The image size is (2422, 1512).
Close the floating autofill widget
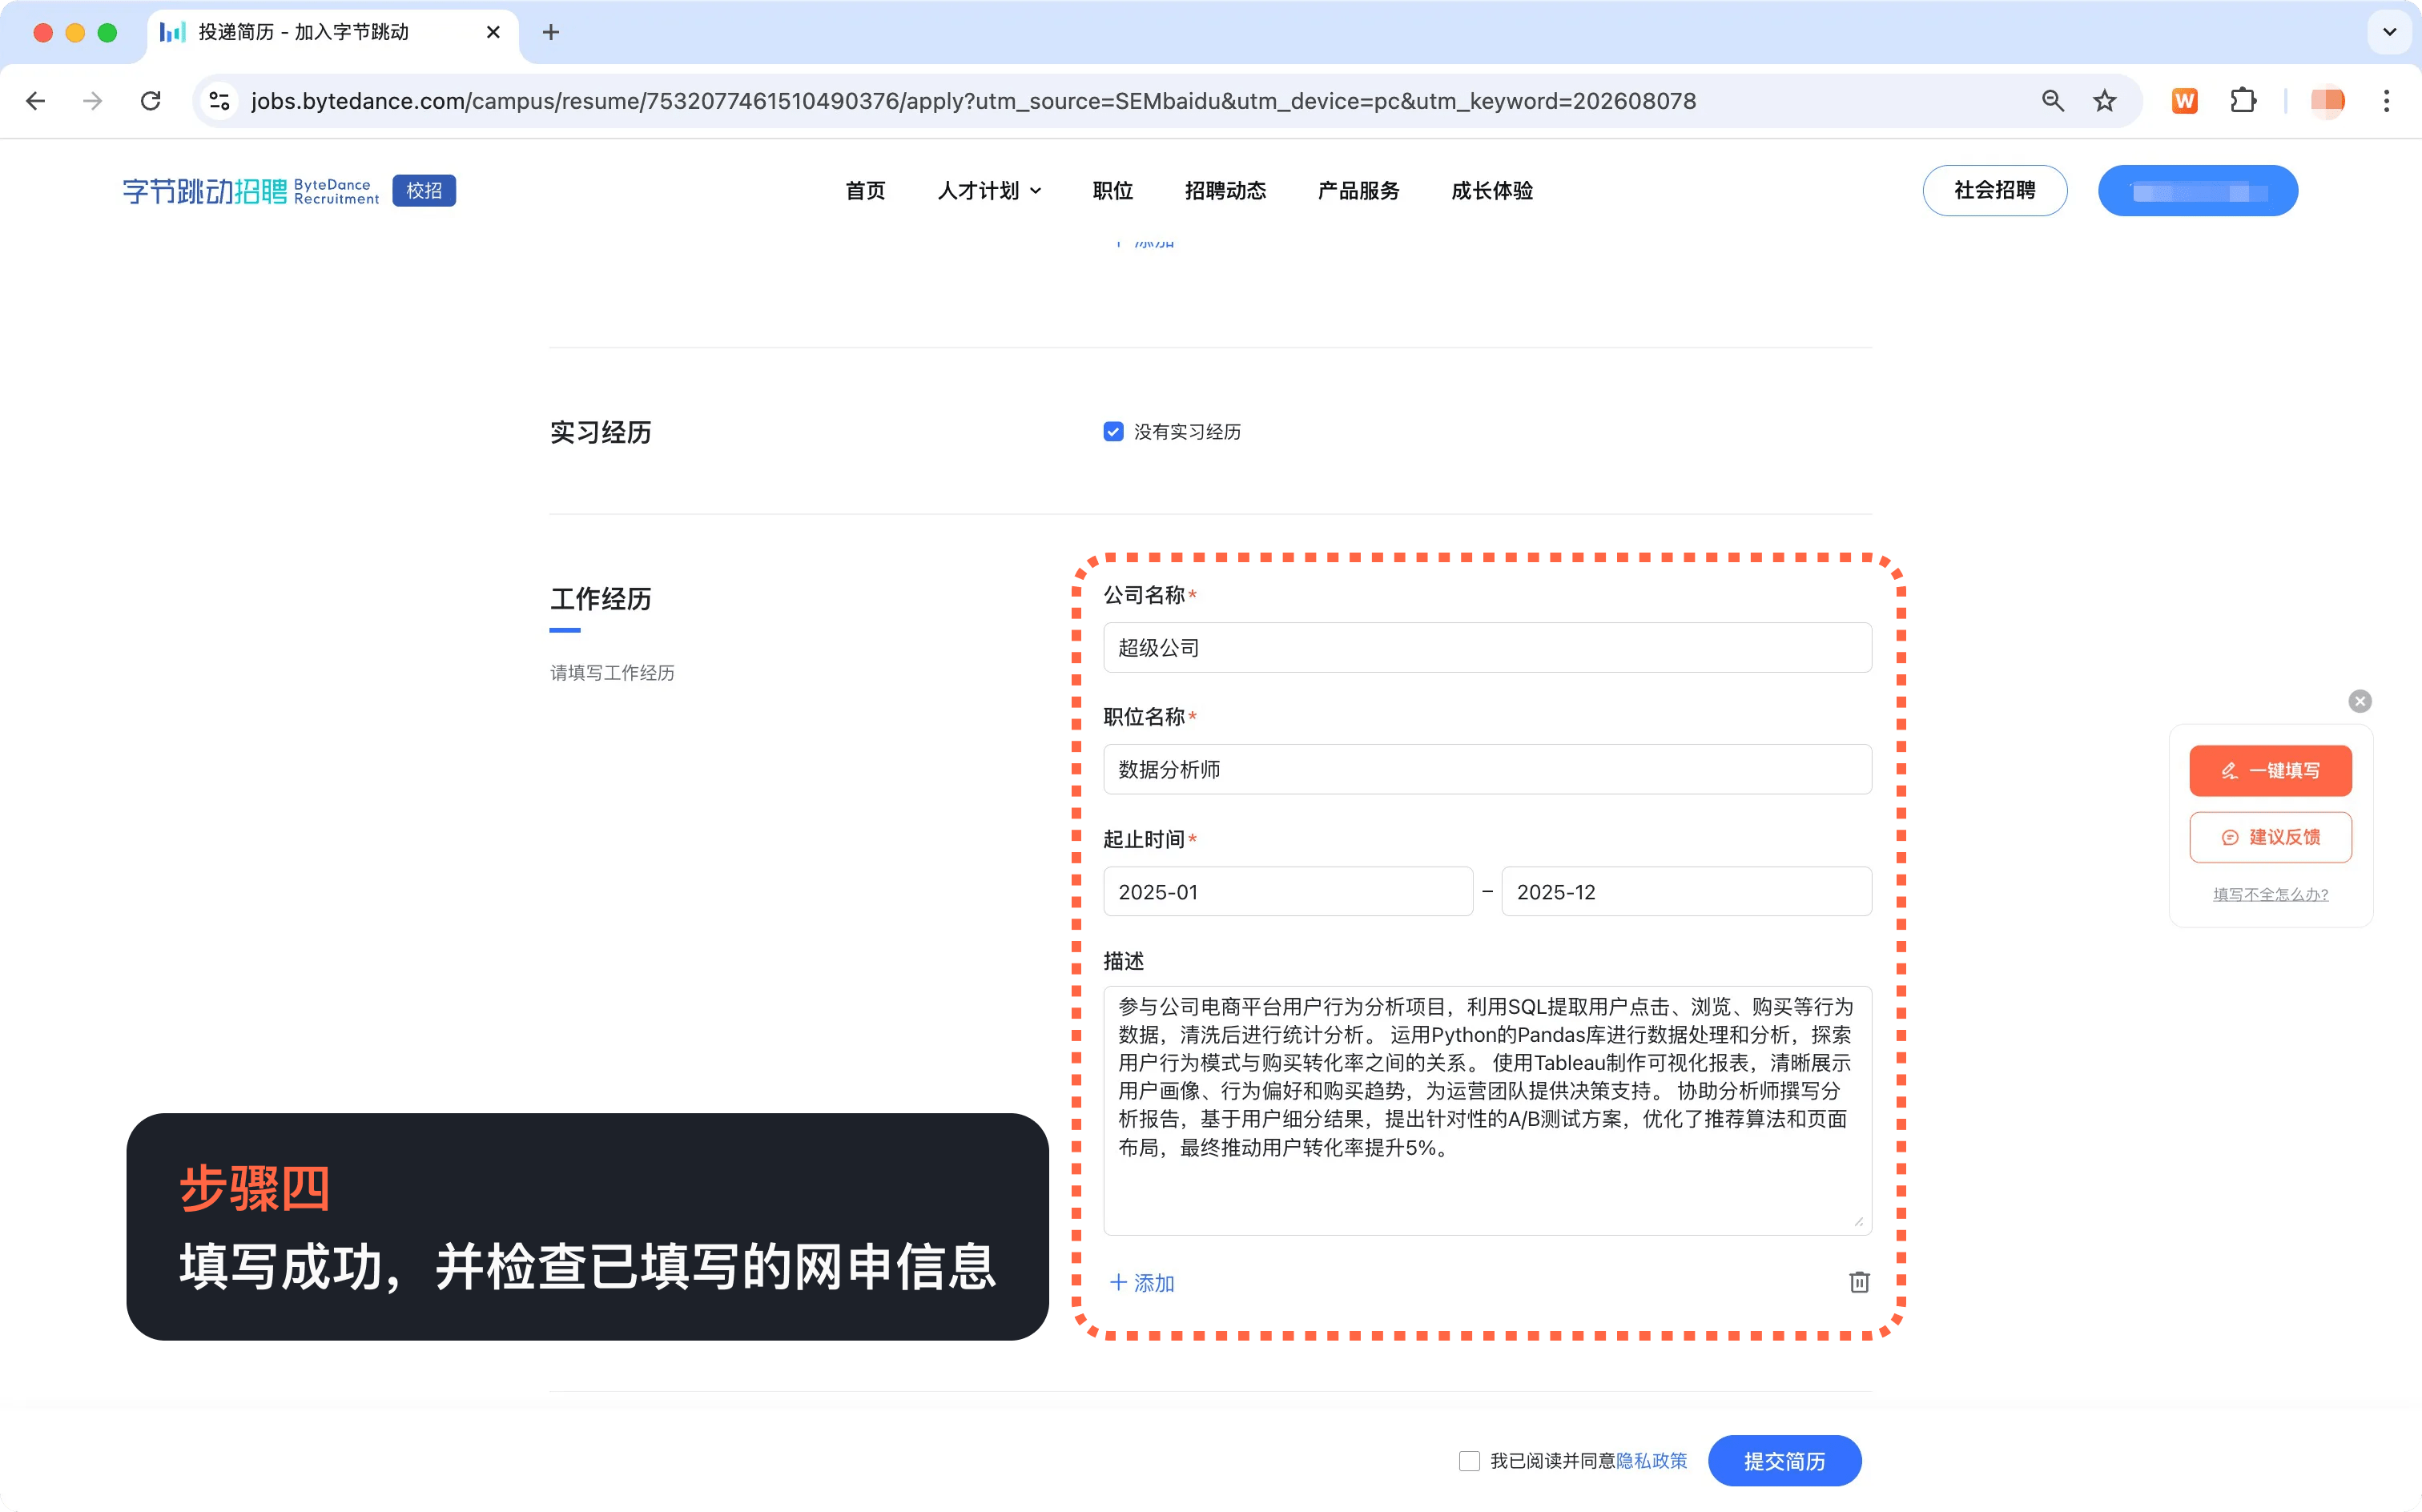point(2359,701)
